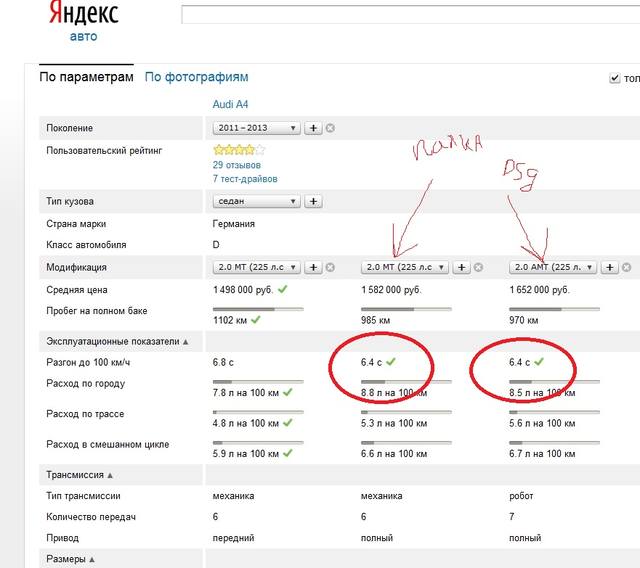Viewport: 640px width, 568px height.
Task: Click the Средняя цена row label
Action: click(x=77, y=290)
